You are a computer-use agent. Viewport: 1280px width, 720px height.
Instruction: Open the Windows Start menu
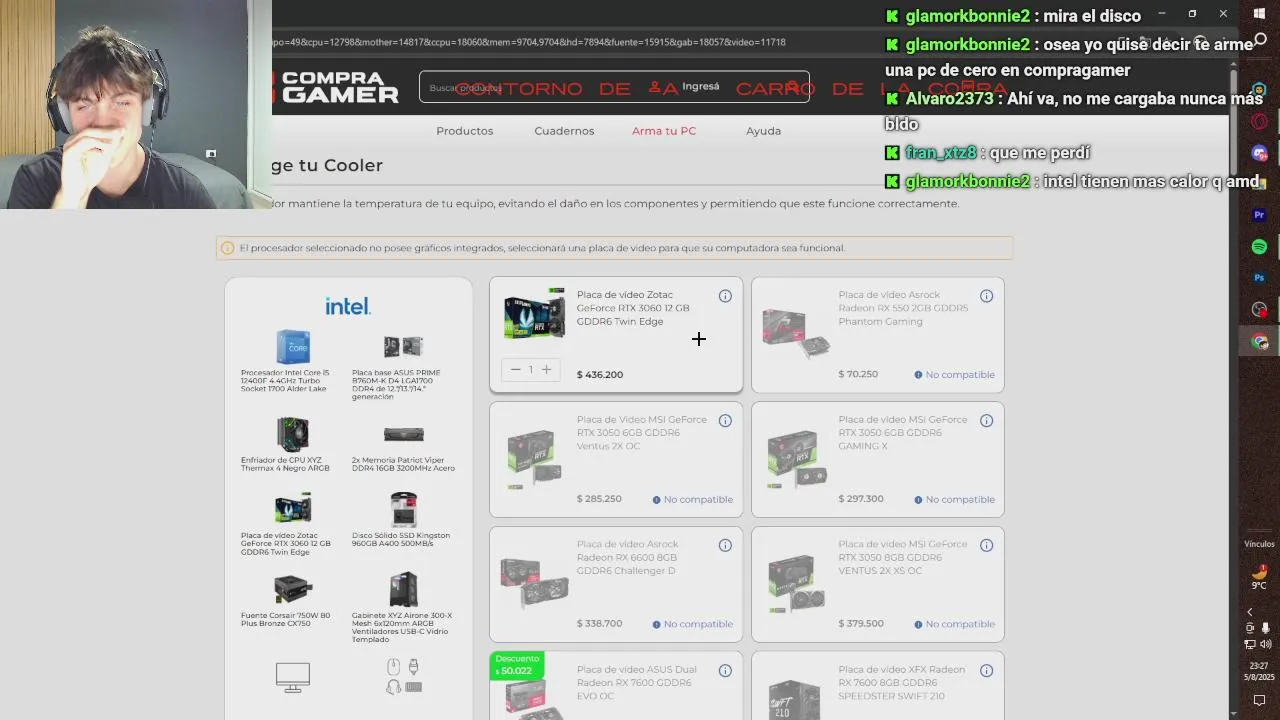coord(1259,13)
